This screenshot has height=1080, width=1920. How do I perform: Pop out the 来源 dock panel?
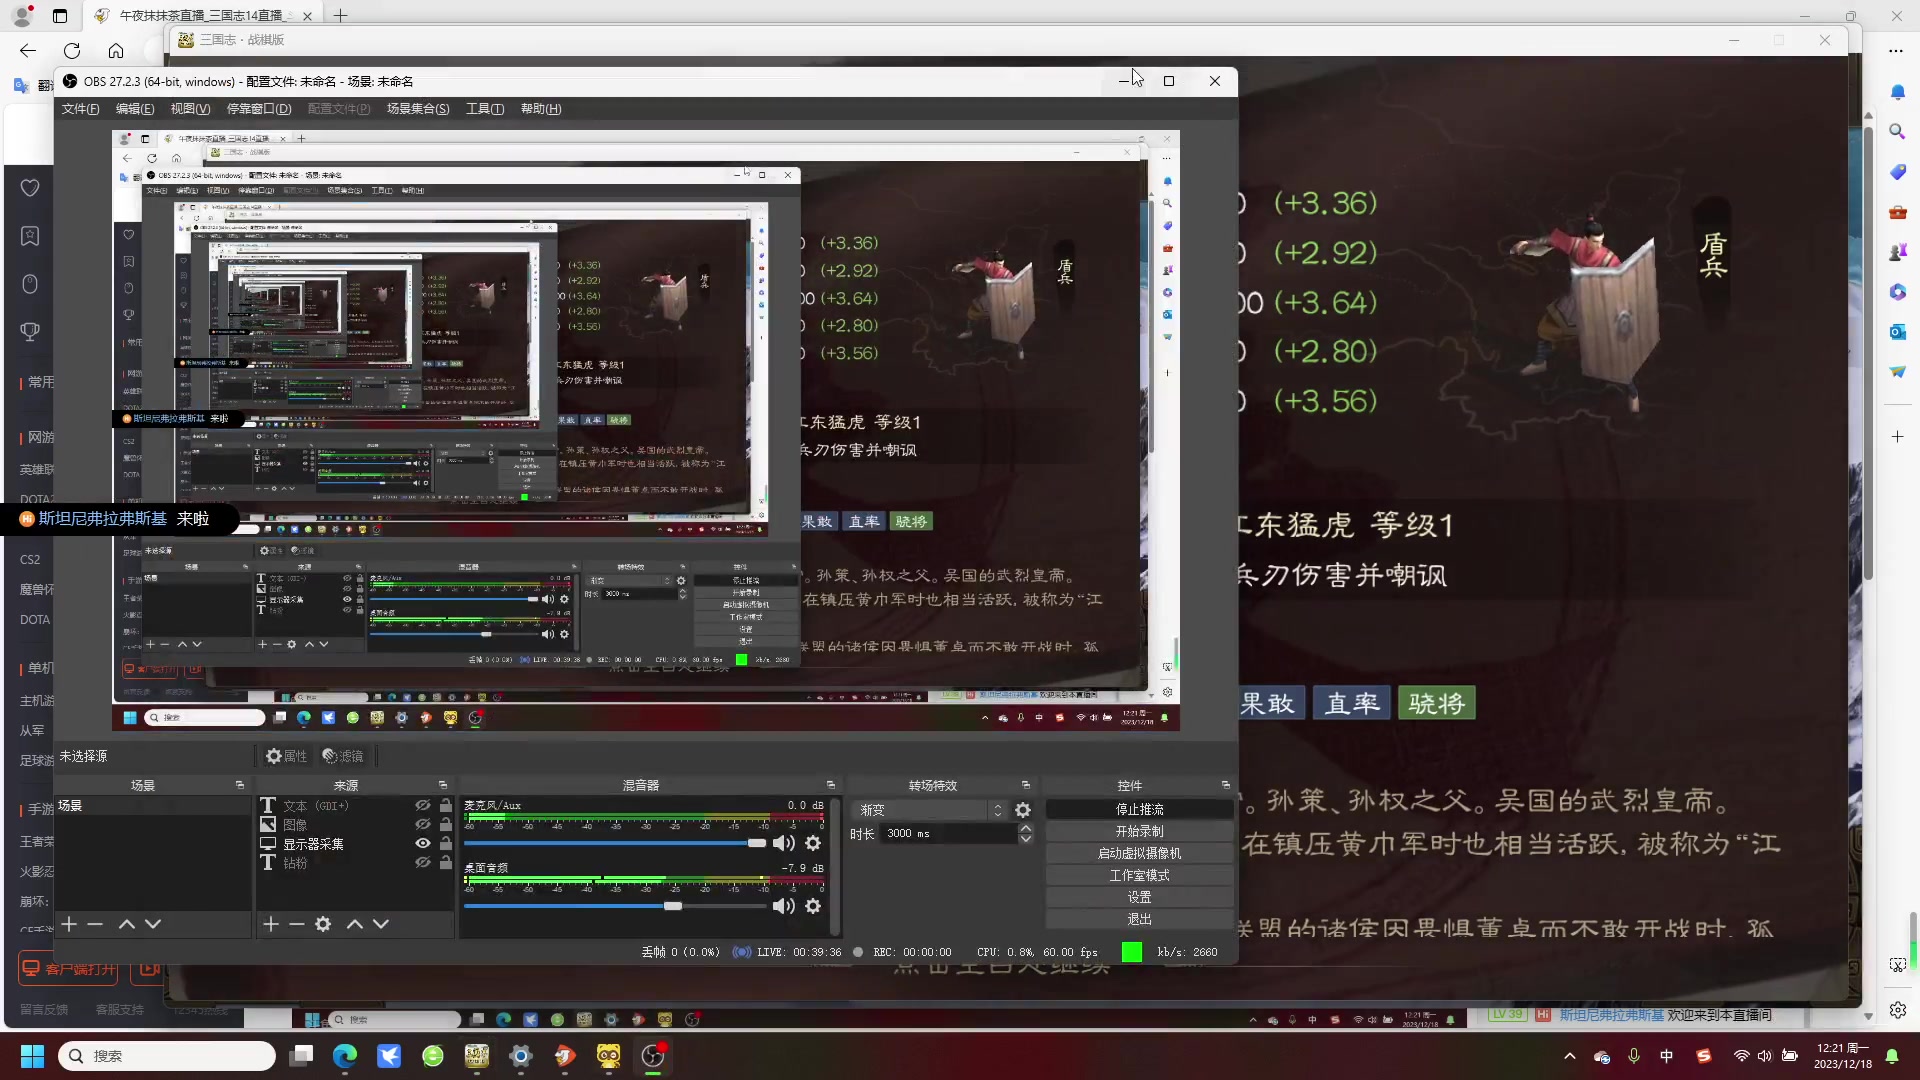[x=443, y=785]
